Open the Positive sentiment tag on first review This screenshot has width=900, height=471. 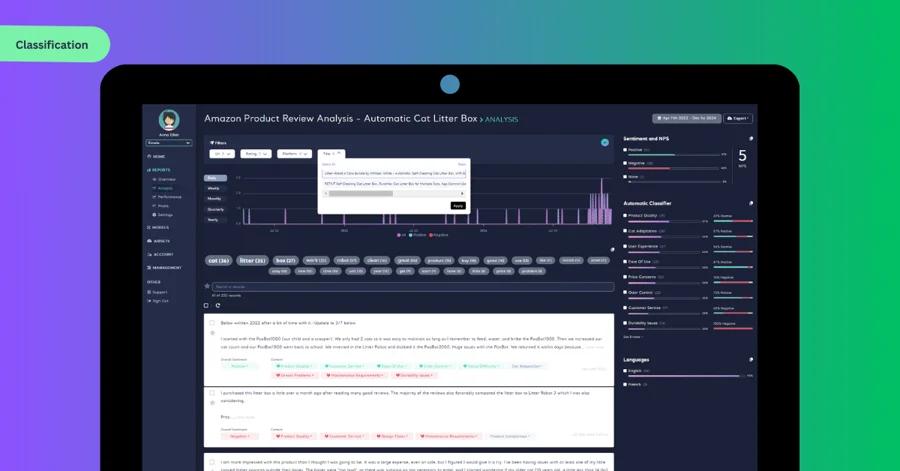tap(239, 366)
